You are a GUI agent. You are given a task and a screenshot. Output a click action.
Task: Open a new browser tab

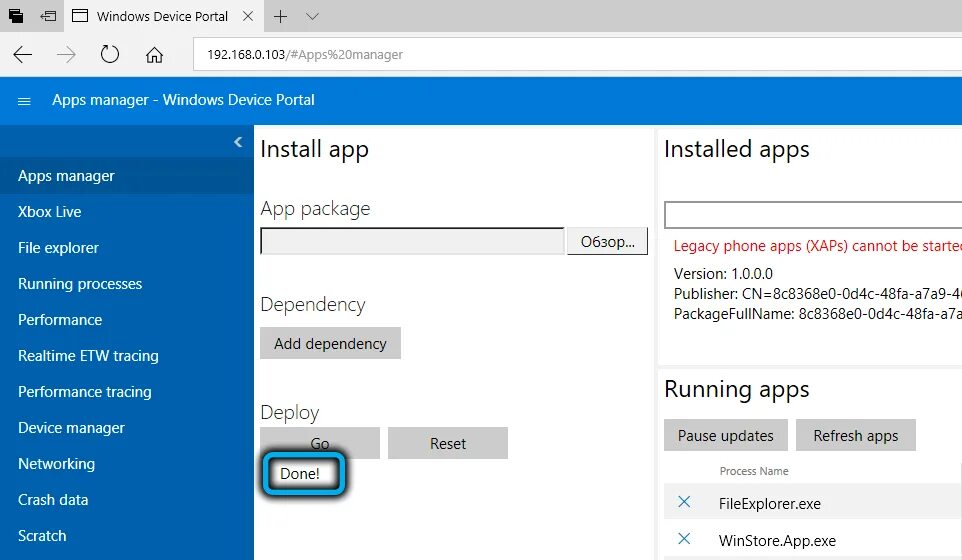click(281, 17)
